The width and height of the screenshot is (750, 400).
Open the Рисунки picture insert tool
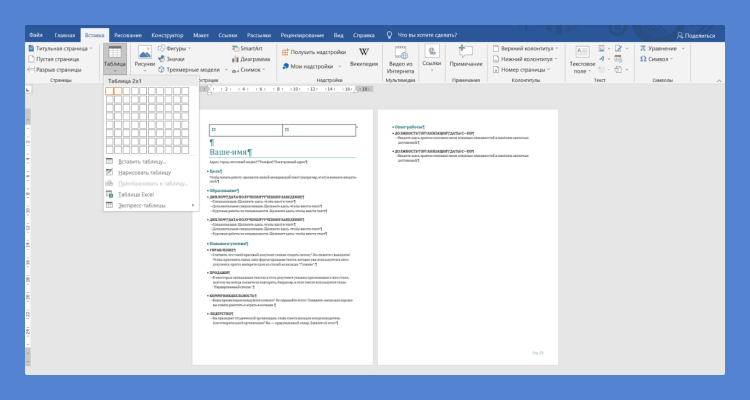point(145,57)
